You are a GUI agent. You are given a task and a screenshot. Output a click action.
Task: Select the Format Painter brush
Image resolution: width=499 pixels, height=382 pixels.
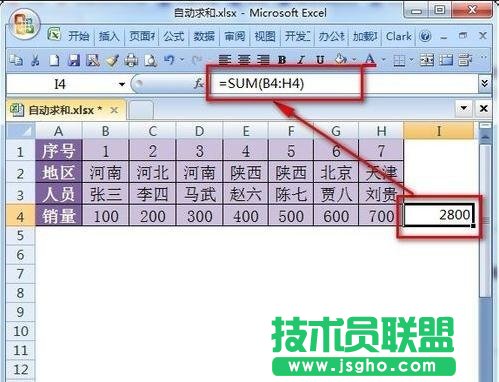pos(112,60)
